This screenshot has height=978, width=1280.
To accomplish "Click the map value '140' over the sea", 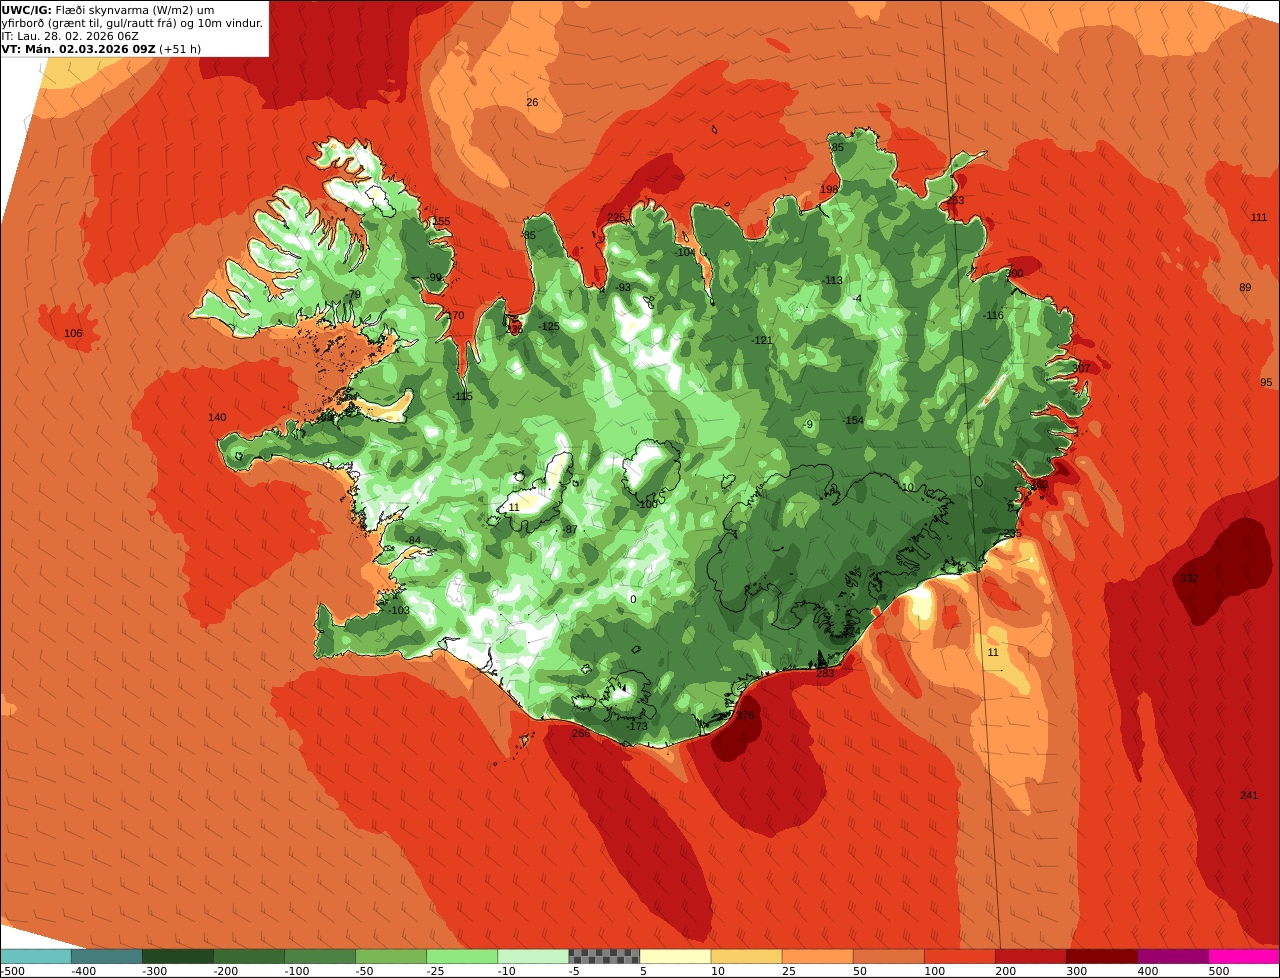I will click(x=217, y=418).
